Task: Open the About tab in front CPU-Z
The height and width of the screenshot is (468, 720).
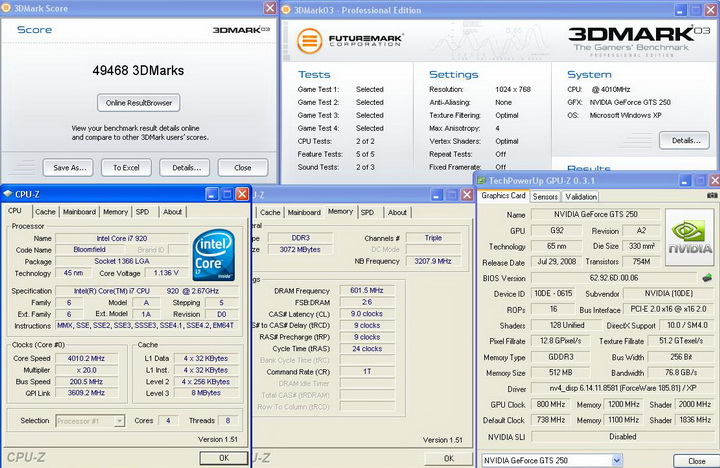Action: click(172, 212)
